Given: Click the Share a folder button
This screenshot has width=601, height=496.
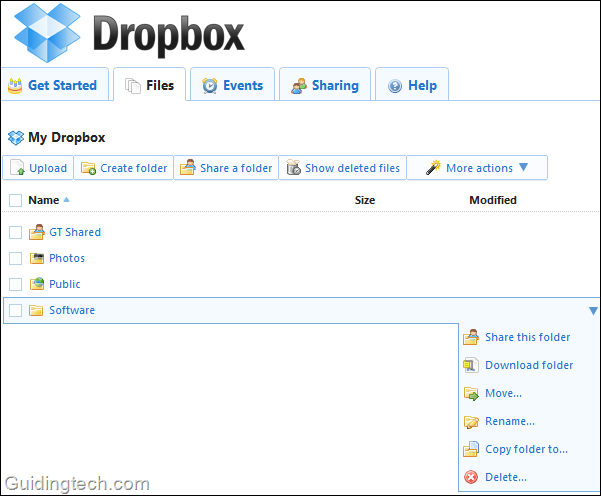Looking at the screenshot, I should pyautogui.click(x=226, y=168).
